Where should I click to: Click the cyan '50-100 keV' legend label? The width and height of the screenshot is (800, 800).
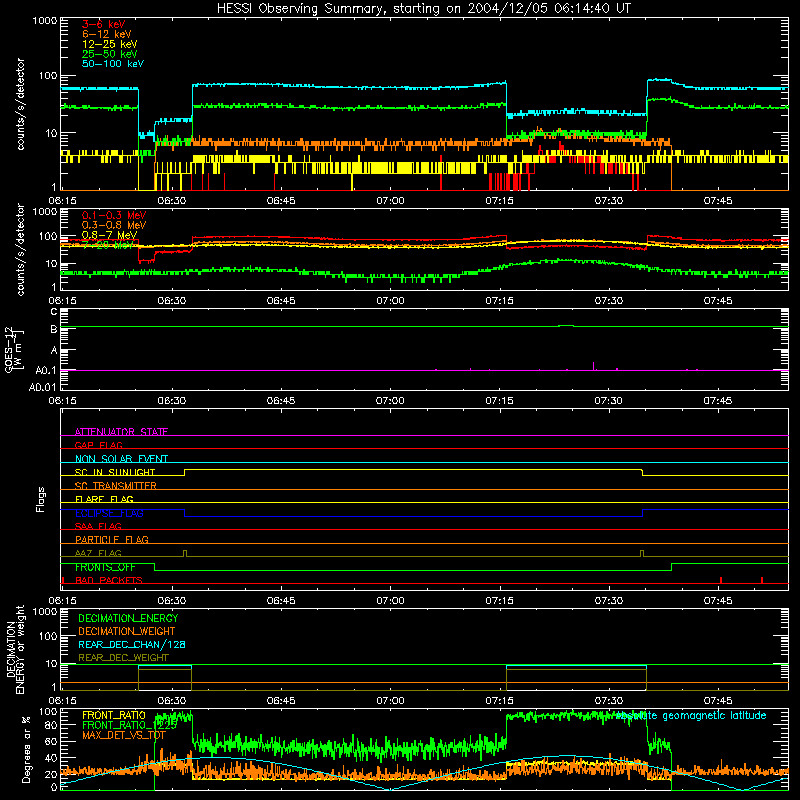click(x=113, y=64)
